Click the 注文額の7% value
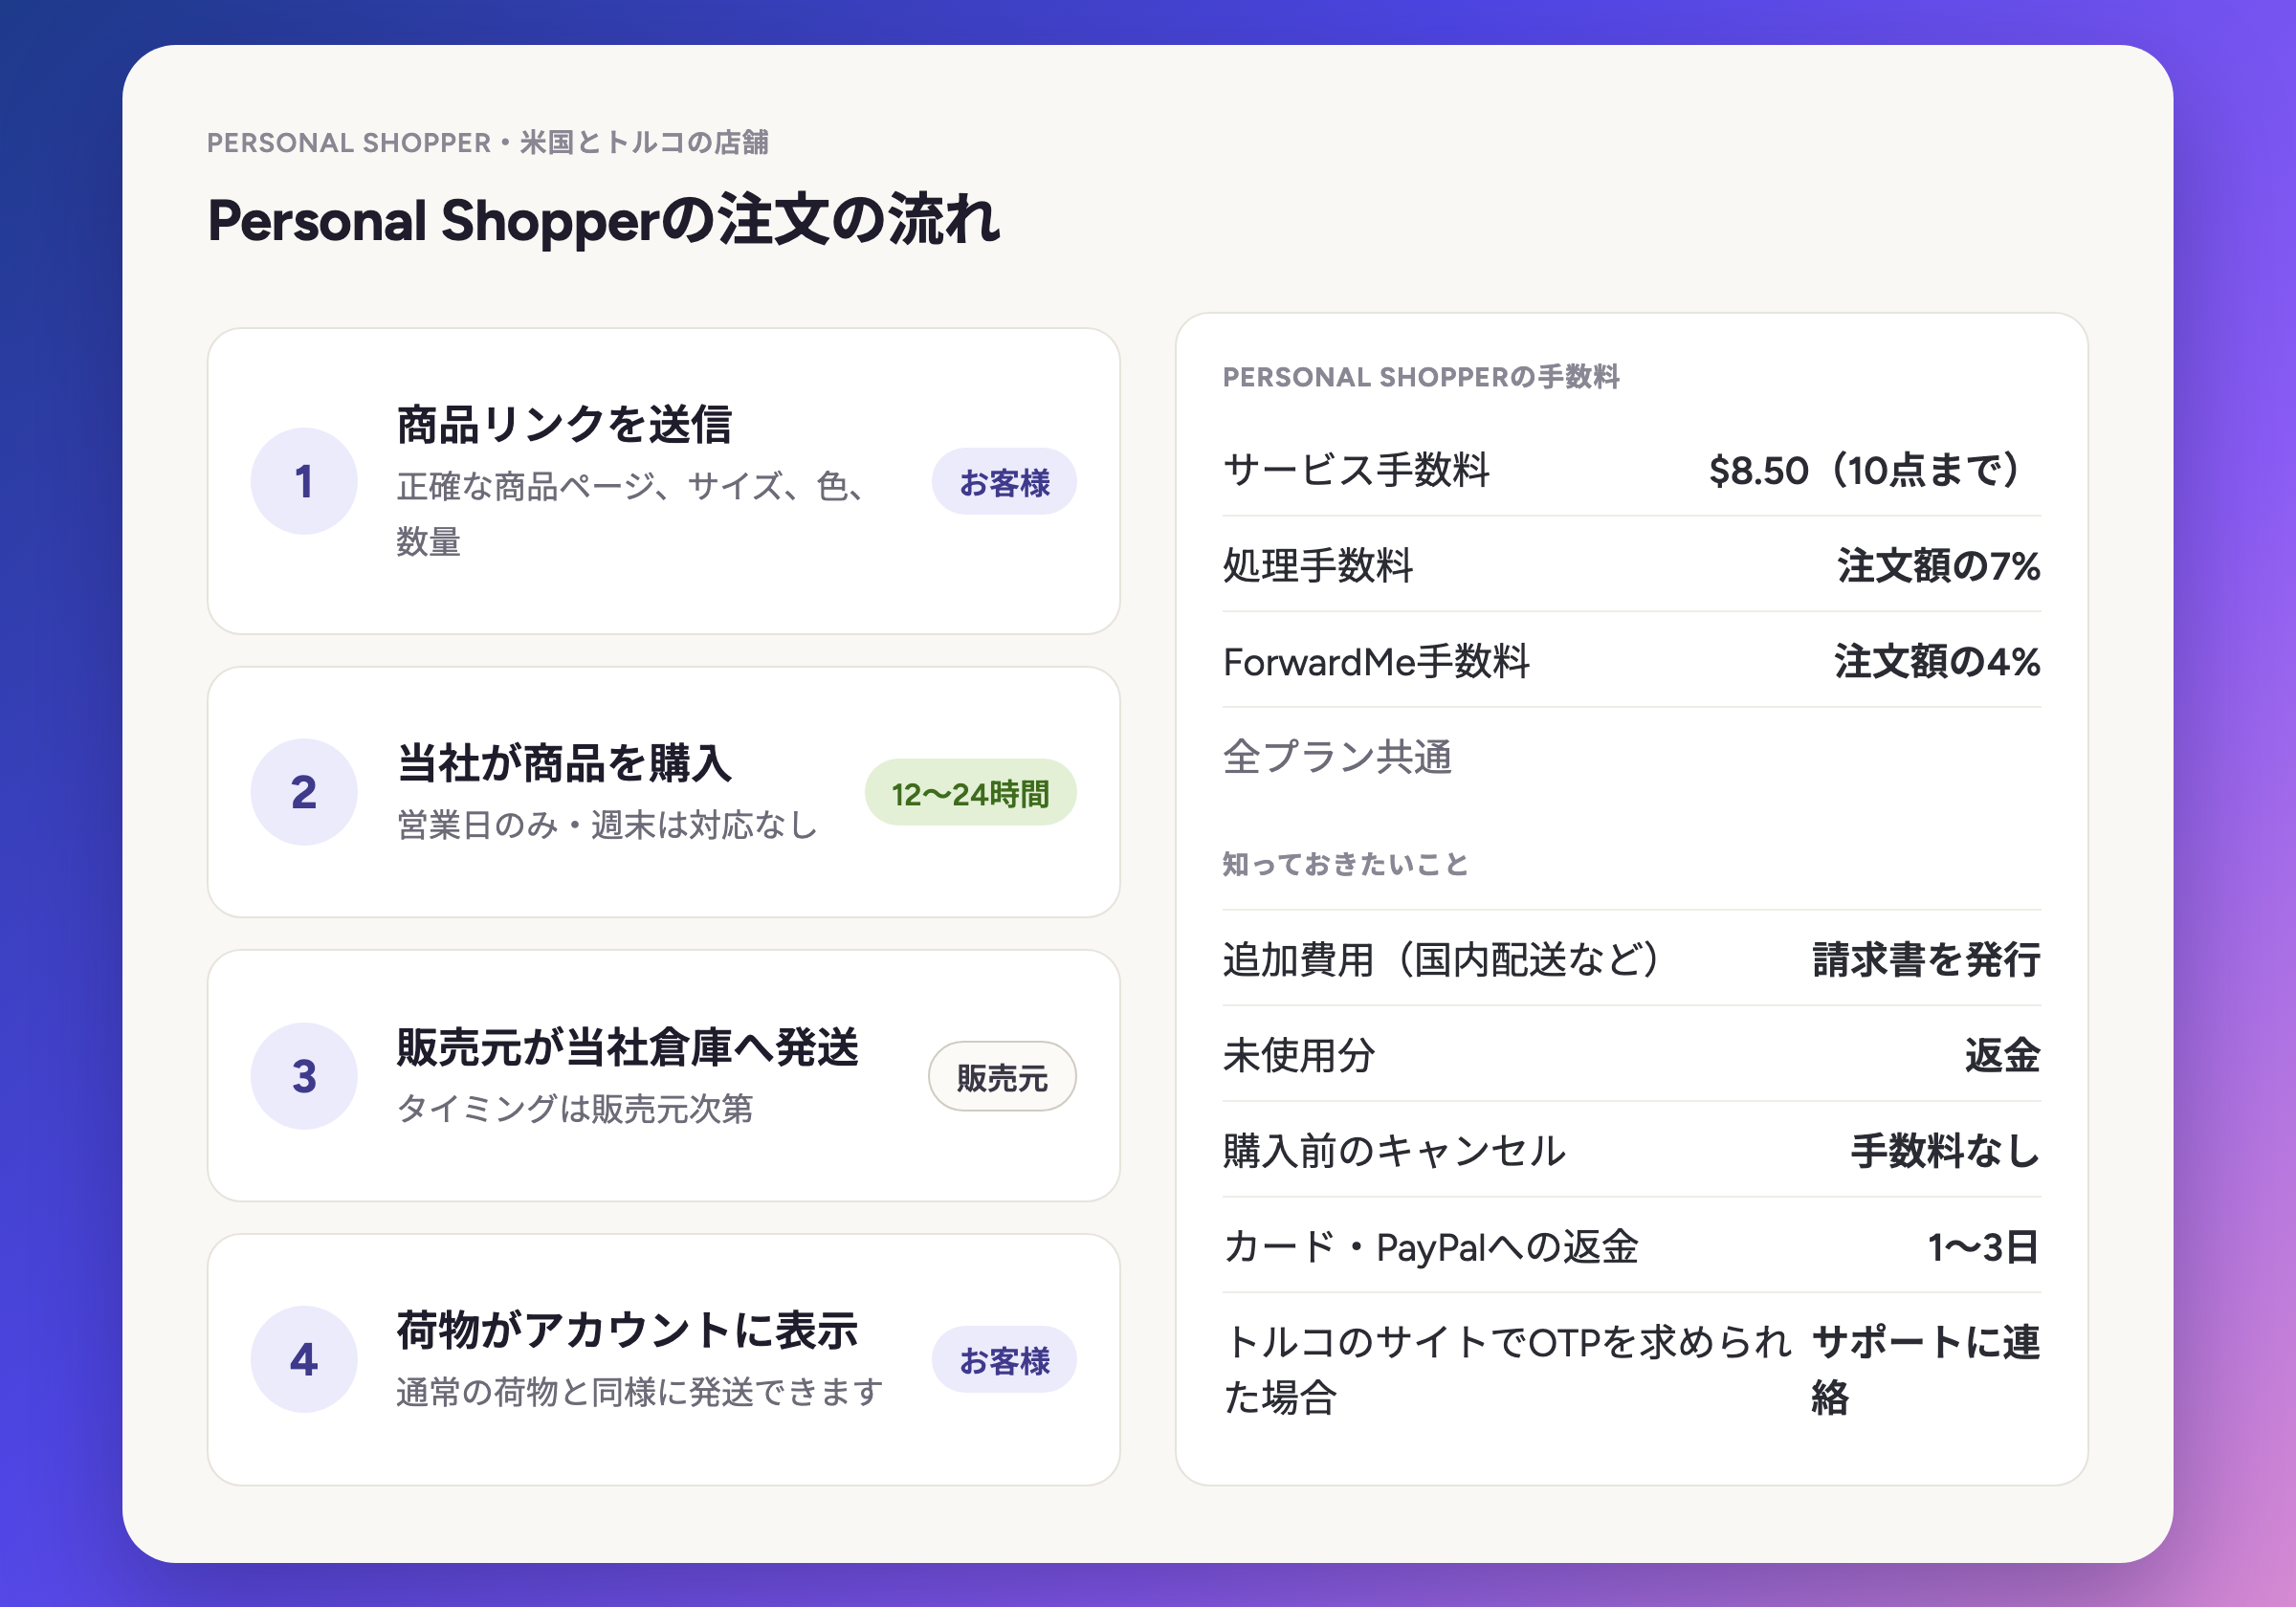2296x1607 pixels. [x=1938, y=565]
